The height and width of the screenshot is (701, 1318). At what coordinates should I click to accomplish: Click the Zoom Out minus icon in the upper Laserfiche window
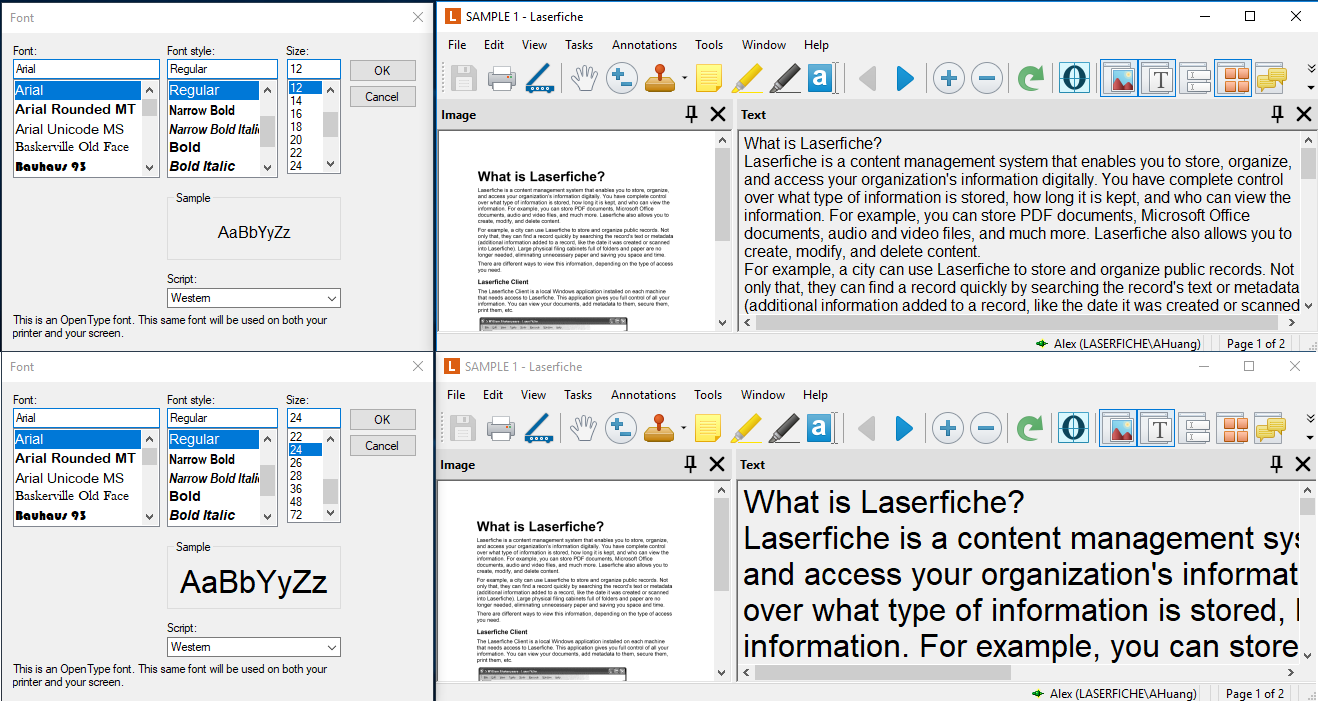[986, 78]
